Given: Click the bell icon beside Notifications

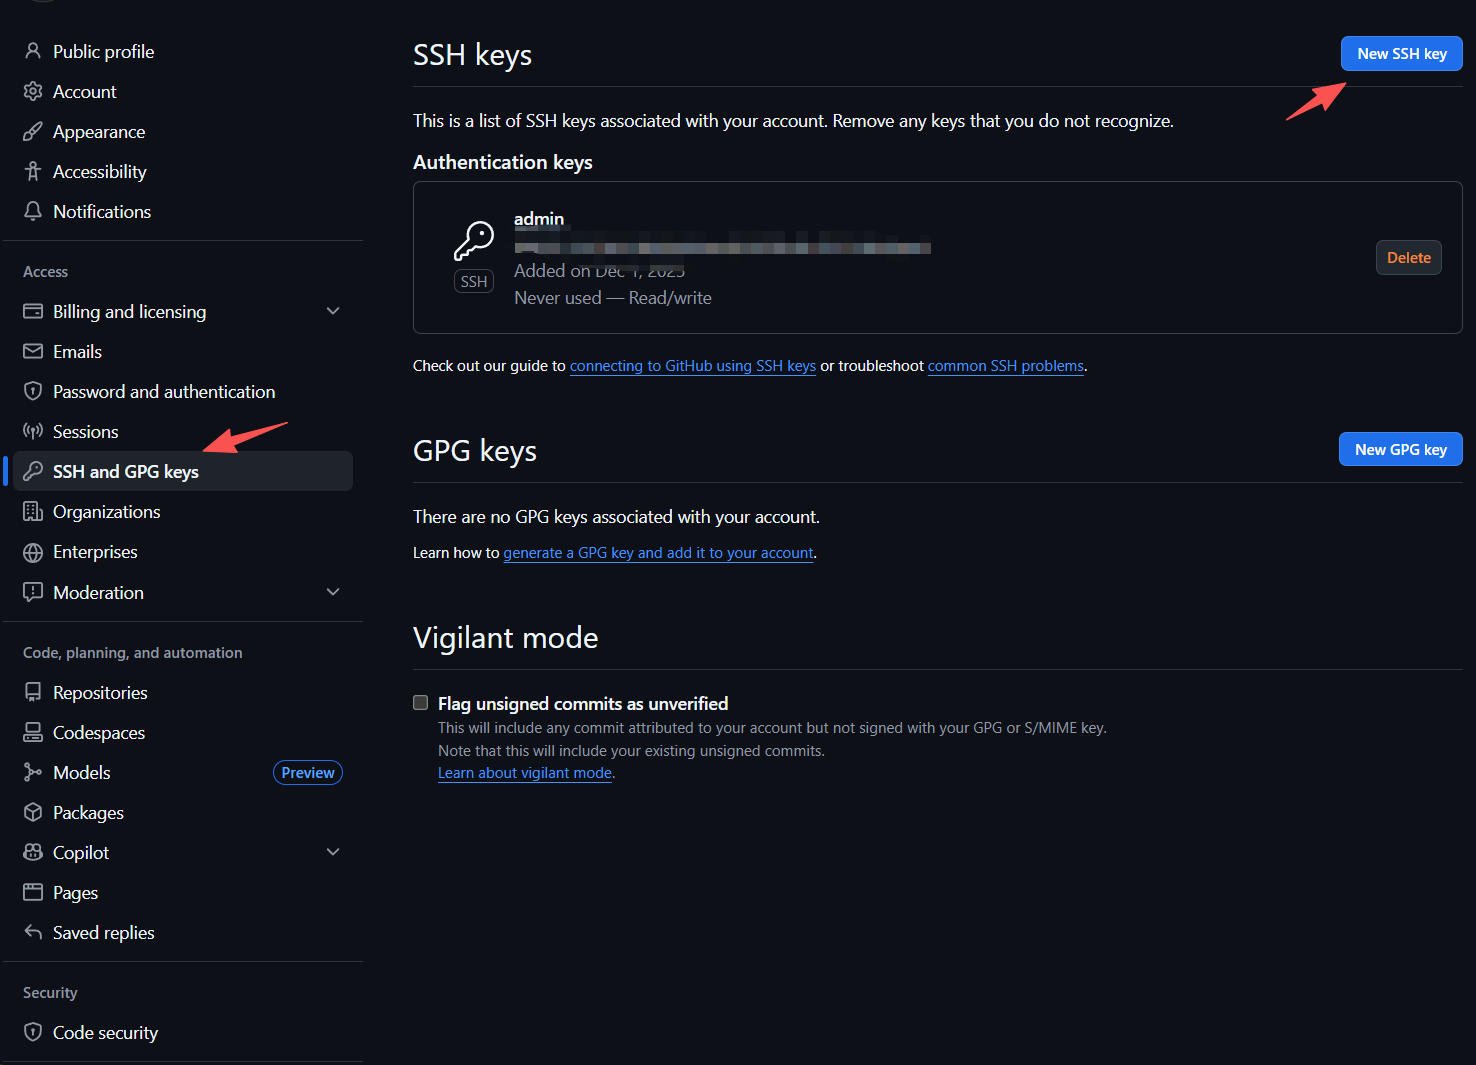Looking at the screenshot, I should tap(33, 211).
